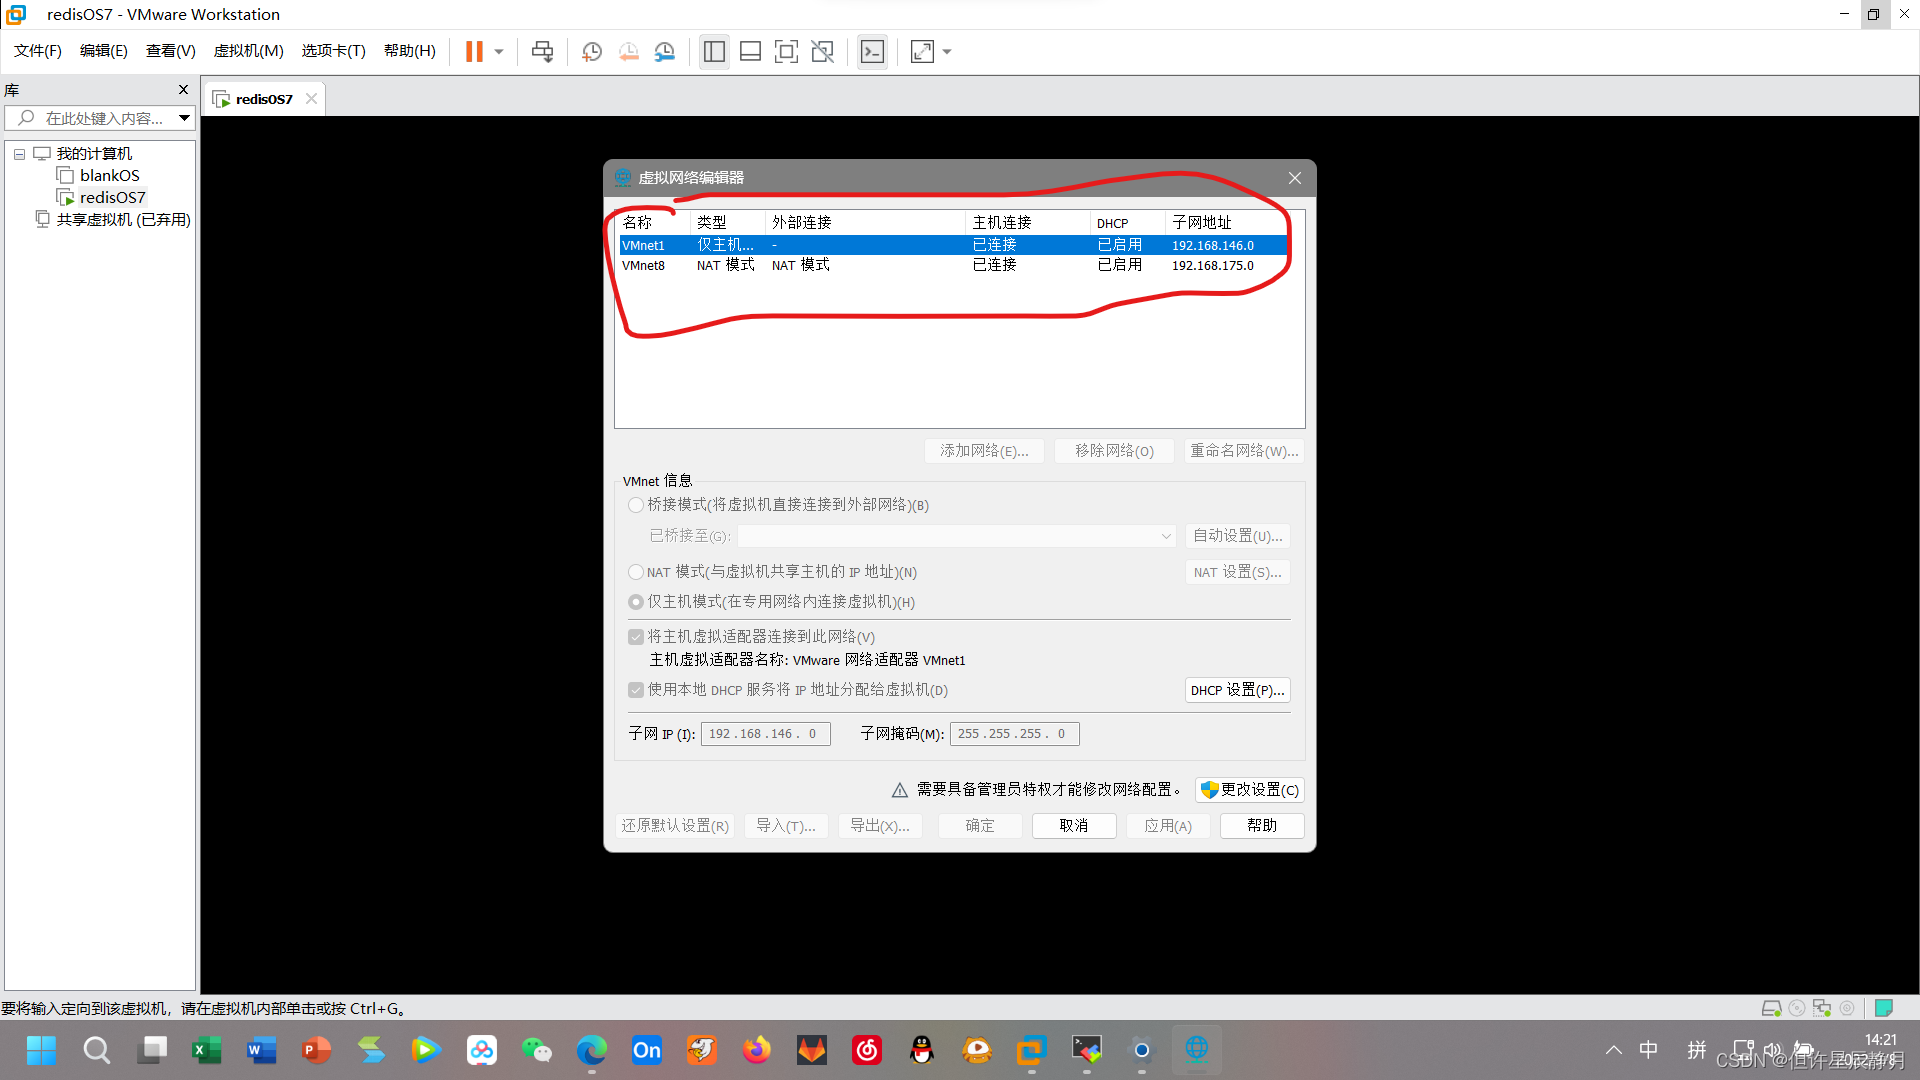1920x1080 pixels.
Task: Open the 查看(V) menu
Action: [x=170, y=50]
